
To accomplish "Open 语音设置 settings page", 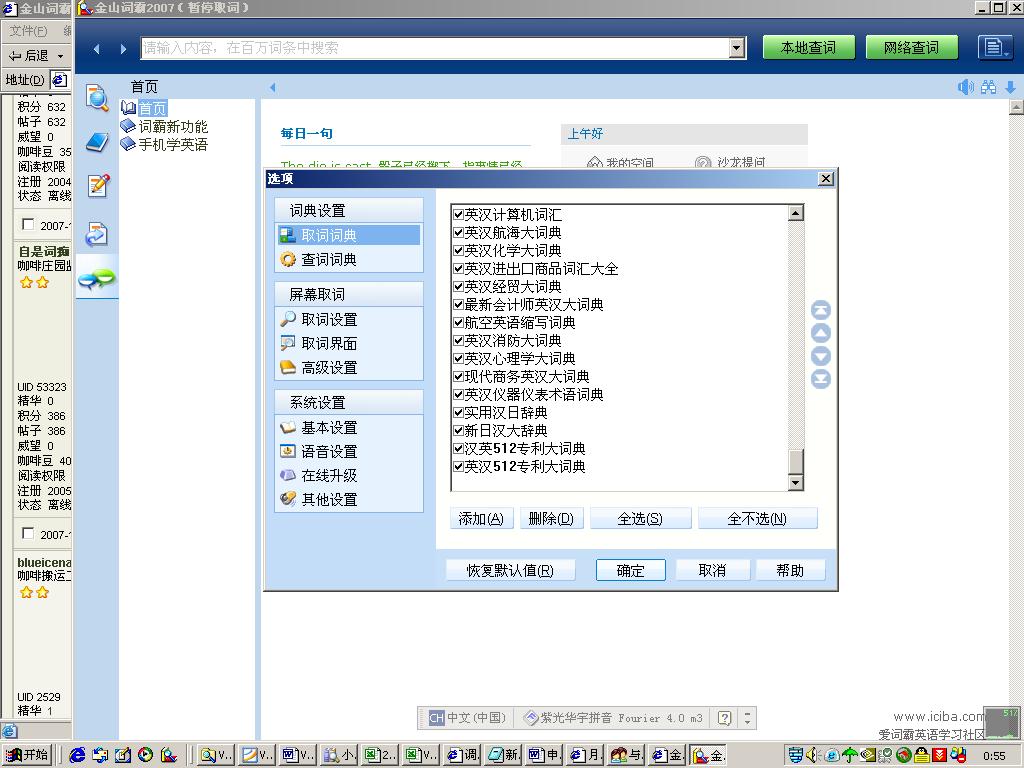I will coord(329,452).
